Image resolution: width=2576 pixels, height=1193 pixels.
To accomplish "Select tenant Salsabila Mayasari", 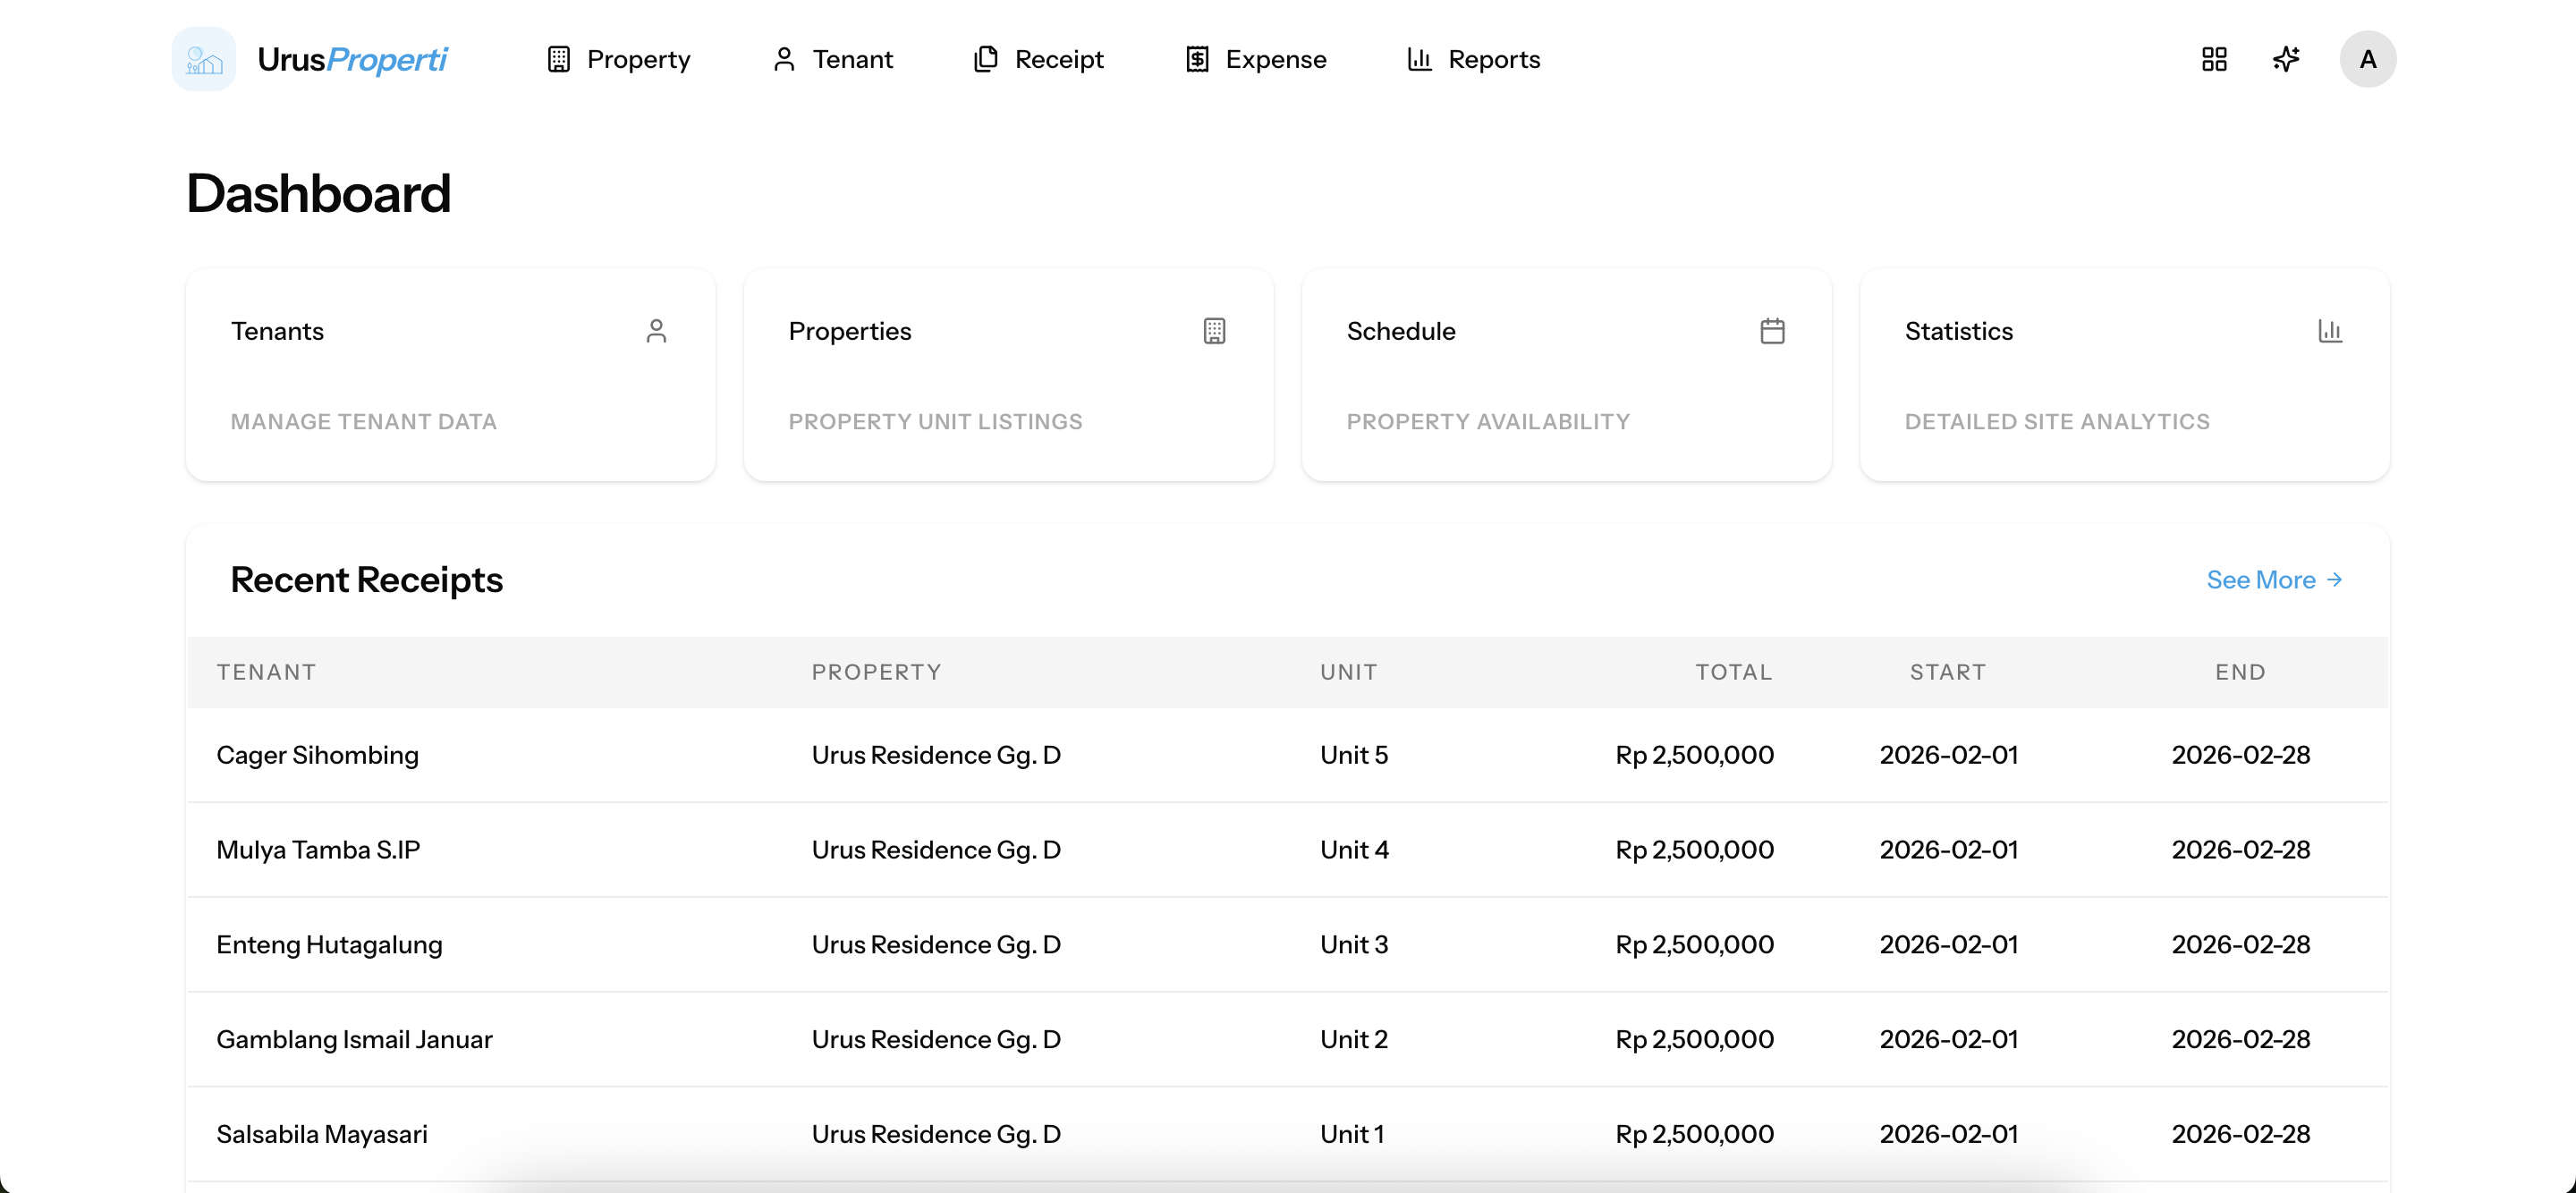I will coord(322,1134).
